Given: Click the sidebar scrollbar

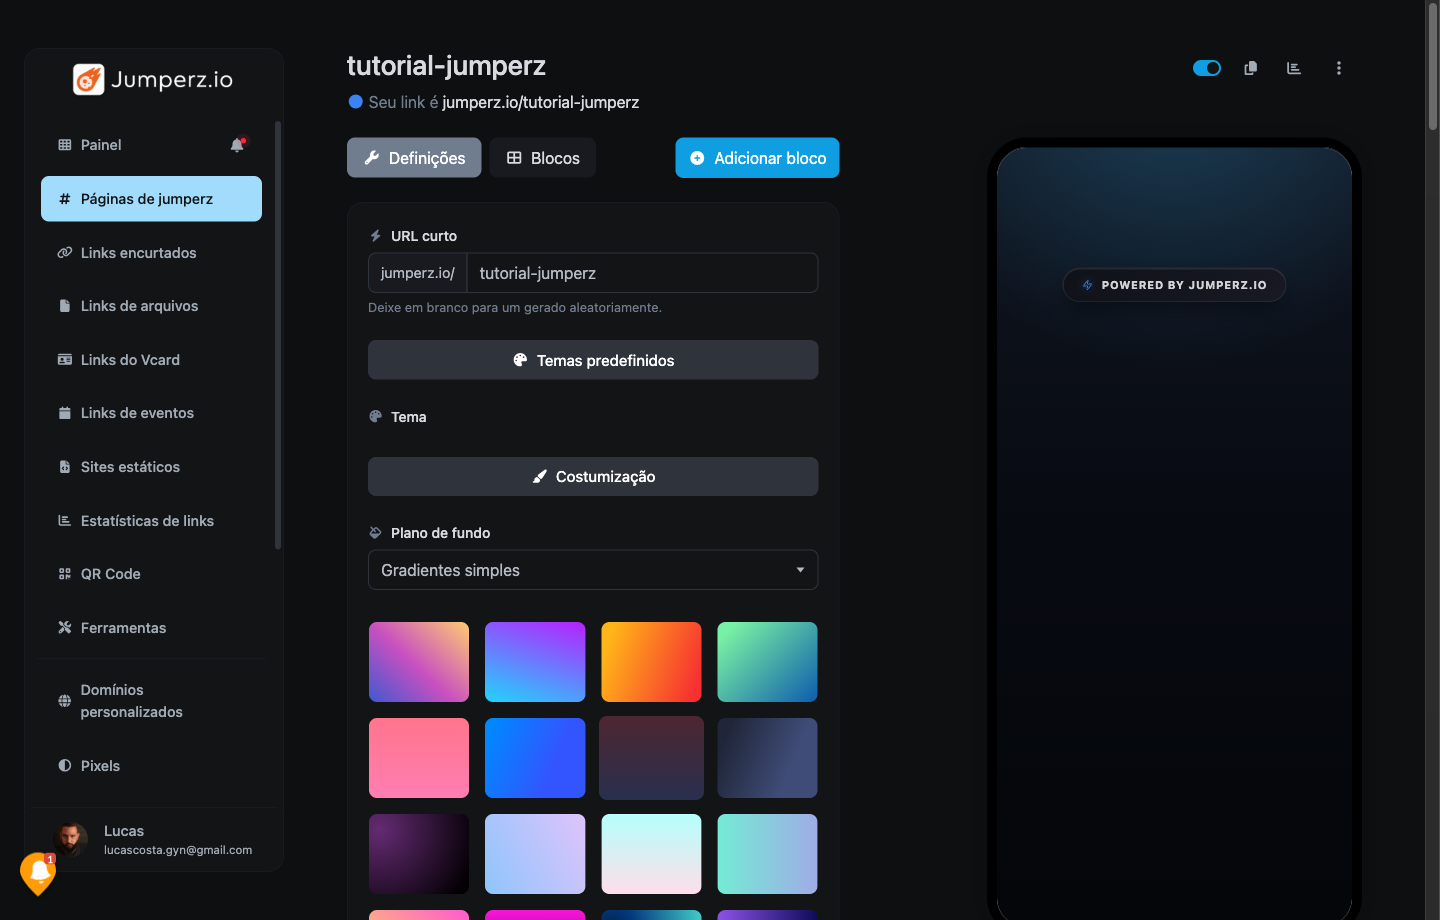Looking at the screenshot, I should coord(278,335).
